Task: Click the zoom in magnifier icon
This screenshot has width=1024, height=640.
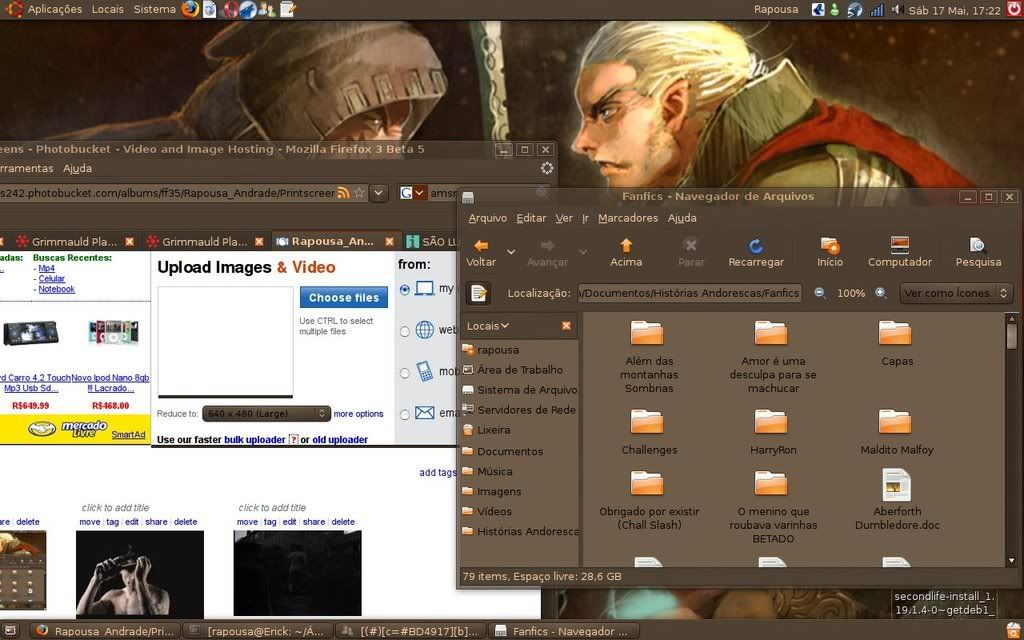Action: tap(881, 293)
